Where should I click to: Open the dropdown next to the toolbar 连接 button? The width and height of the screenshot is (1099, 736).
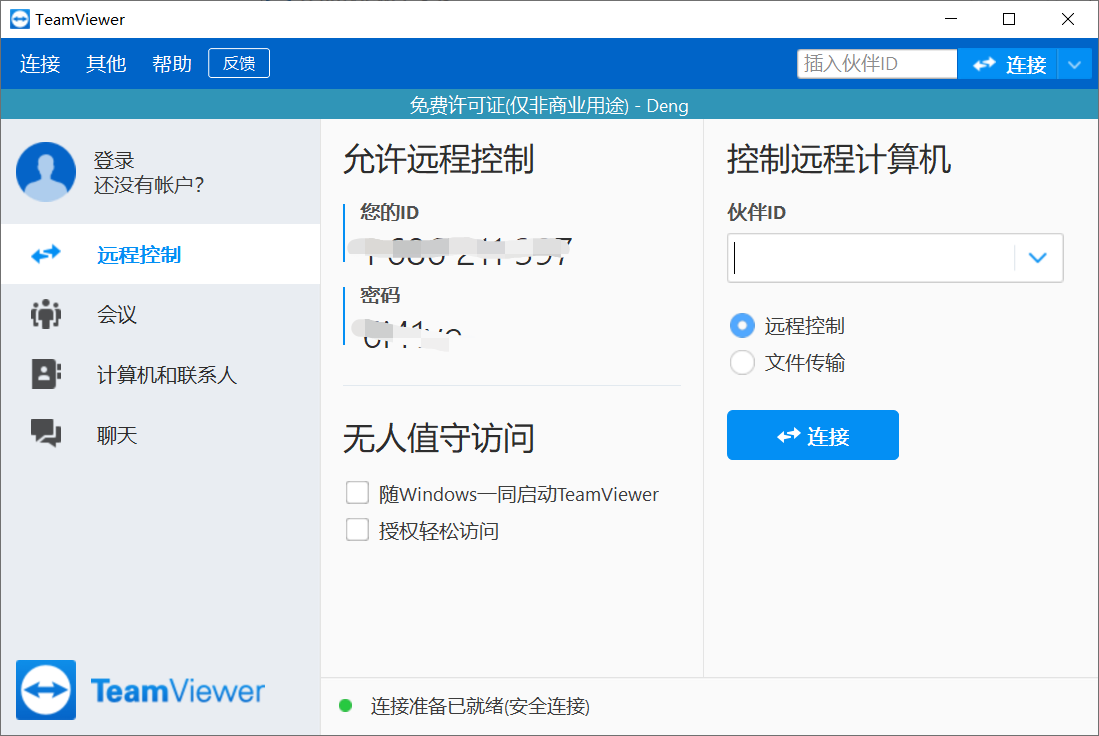click(x=1076, y=63)
